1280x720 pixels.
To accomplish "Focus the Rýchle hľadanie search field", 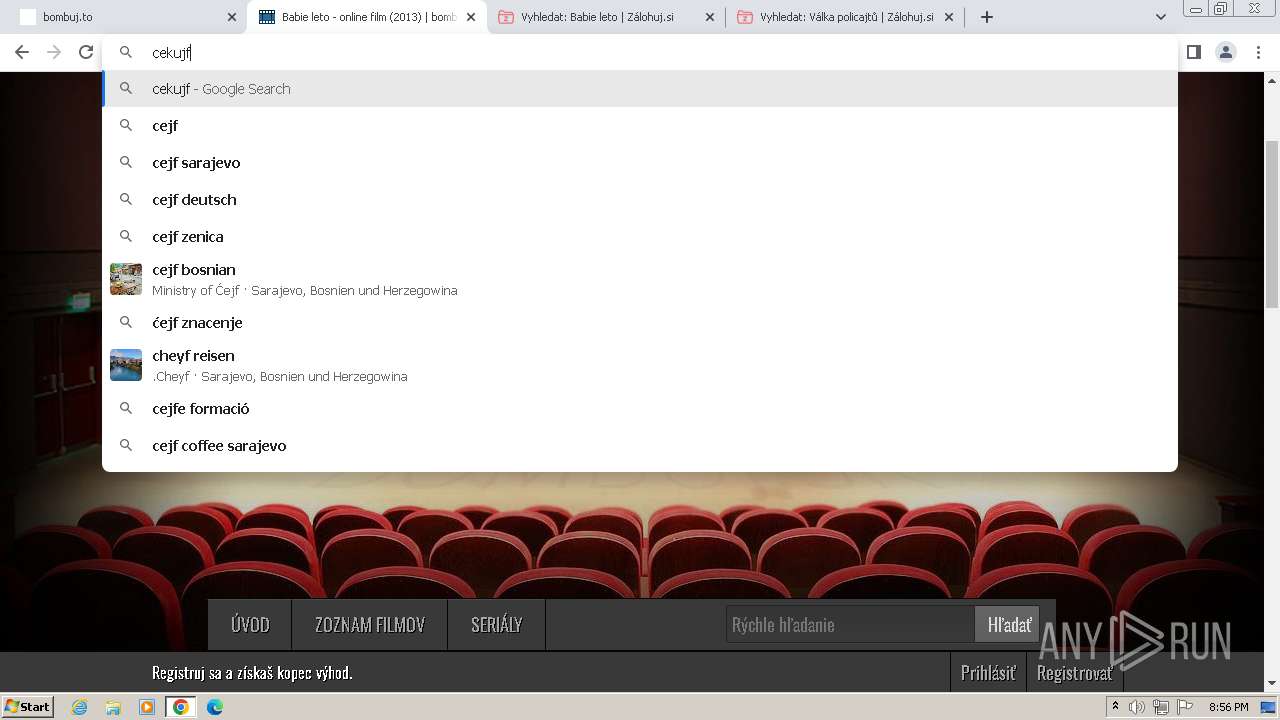I will tap(850, 625).
